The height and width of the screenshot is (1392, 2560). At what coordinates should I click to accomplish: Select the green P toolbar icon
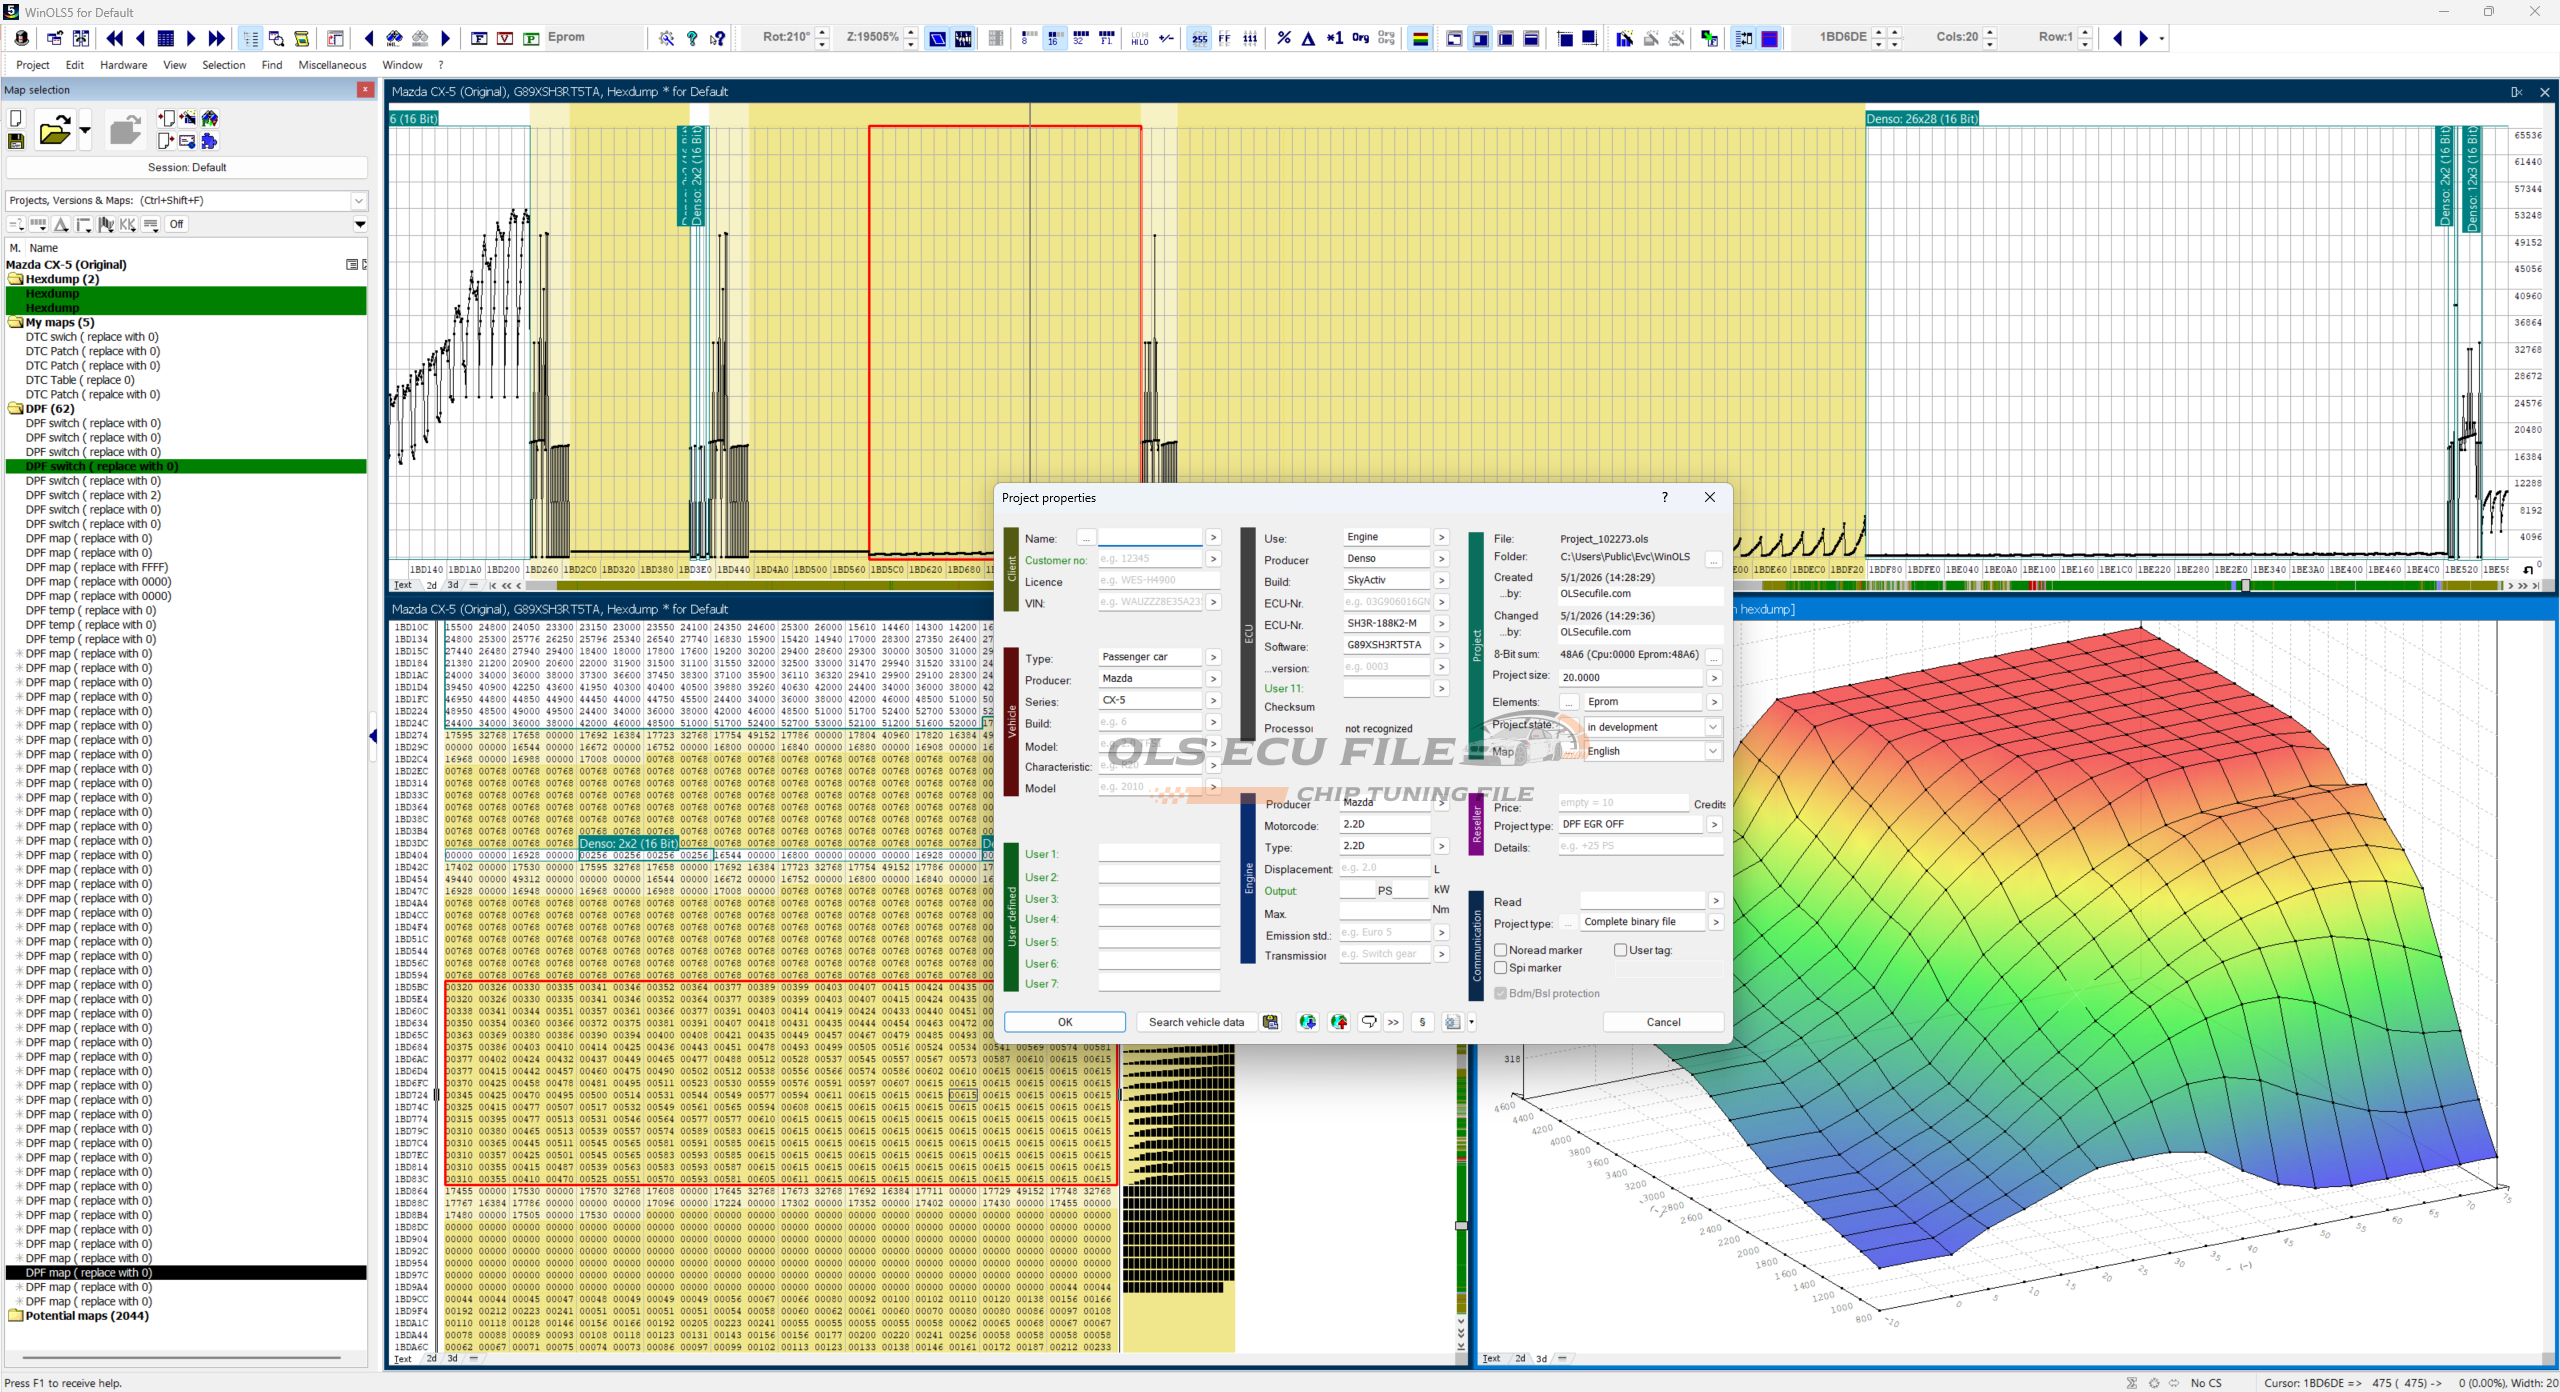tap(531, 38)
